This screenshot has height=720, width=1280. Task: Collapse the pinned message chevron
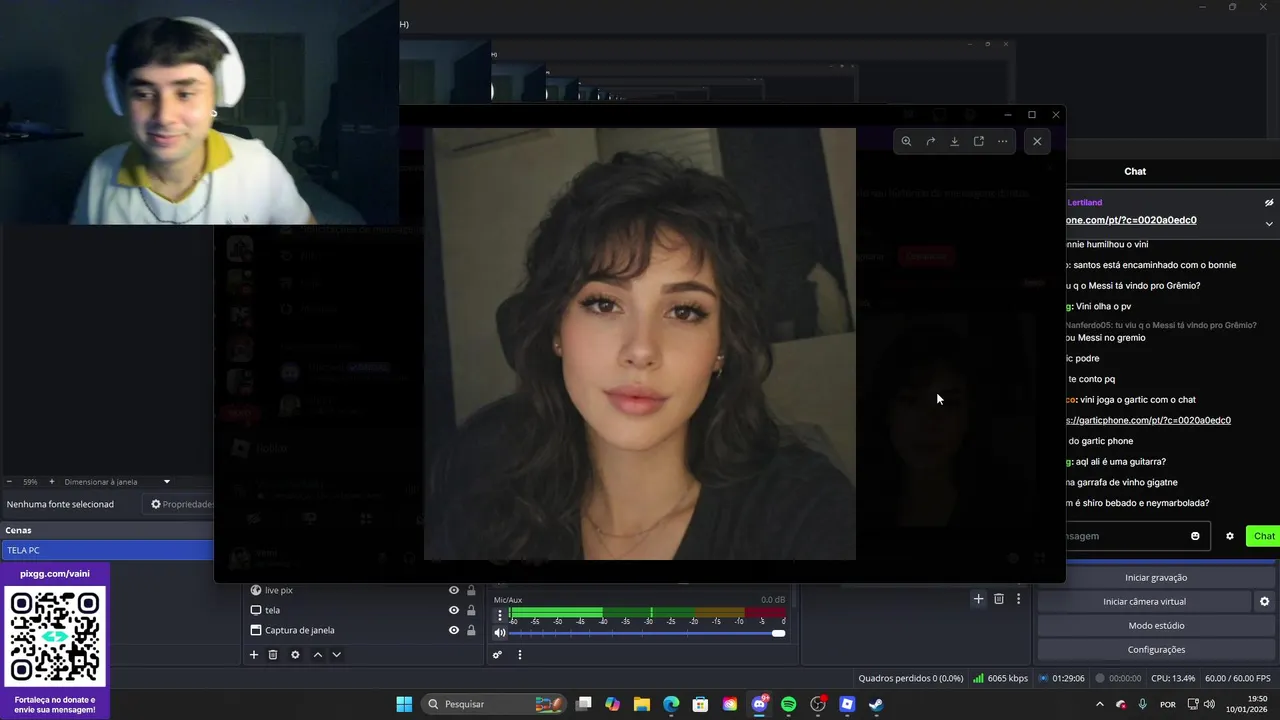pos(1269,223)
